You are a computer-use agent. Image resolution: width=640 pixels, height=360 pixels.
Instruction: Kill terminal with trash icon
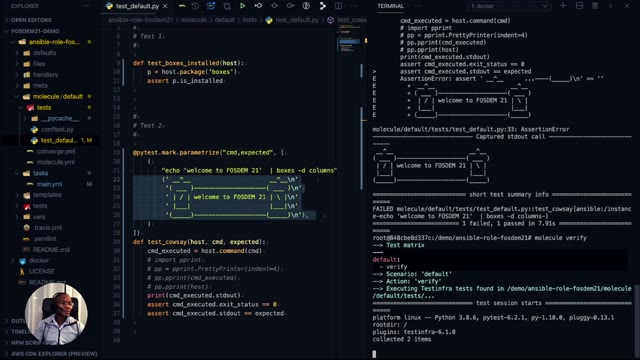595,6
